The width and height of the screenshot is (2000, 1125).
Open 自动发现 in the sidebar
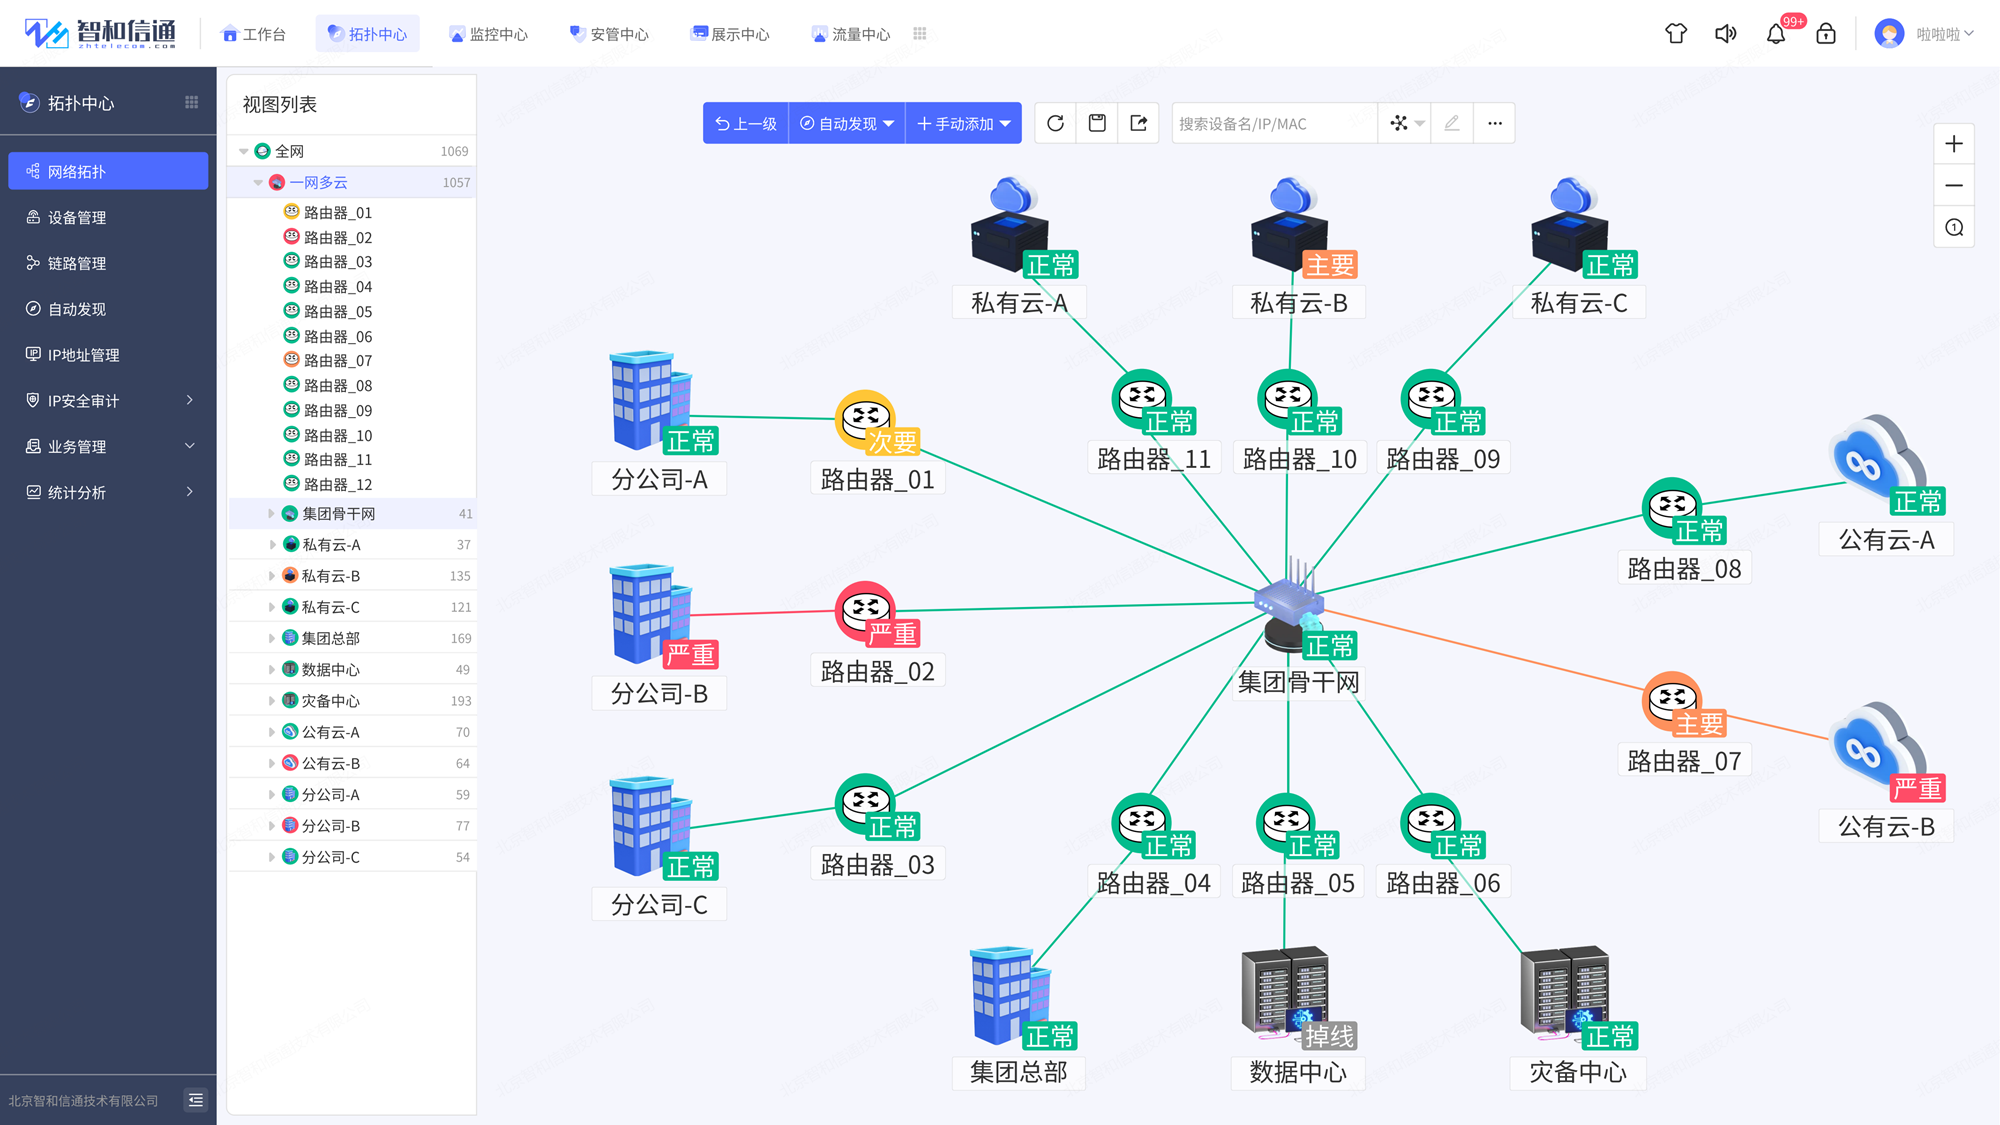tap(108, 309)
